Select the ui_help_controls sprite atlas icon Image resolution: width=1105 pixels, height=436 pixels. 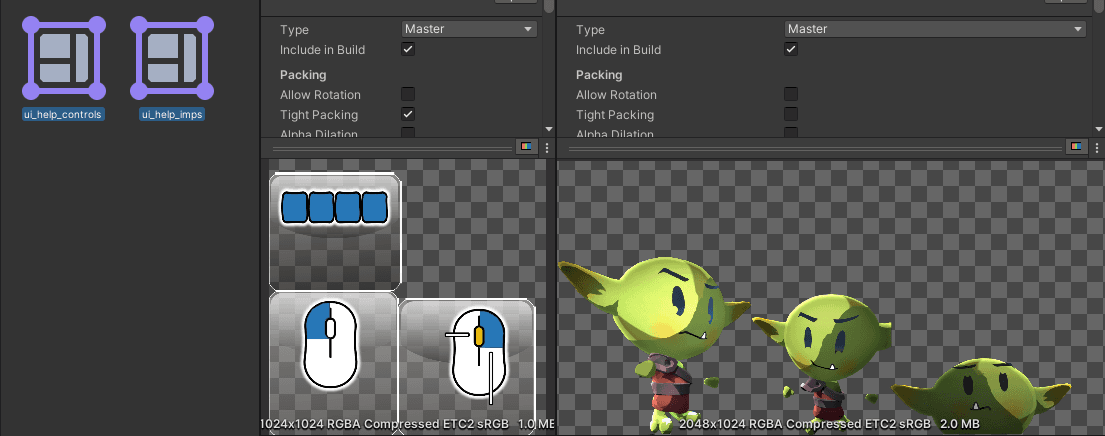63,58
